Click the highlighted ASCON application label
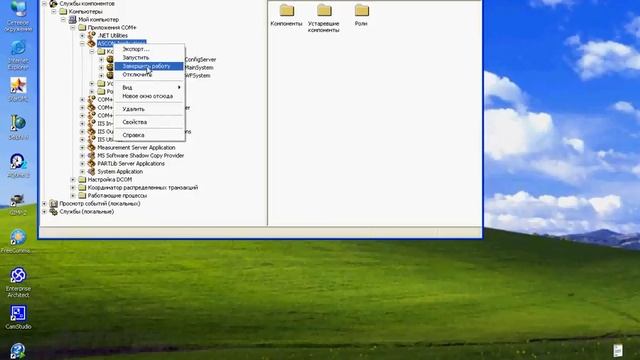Viewport: 640px width, 360px height. pos(121,42)
